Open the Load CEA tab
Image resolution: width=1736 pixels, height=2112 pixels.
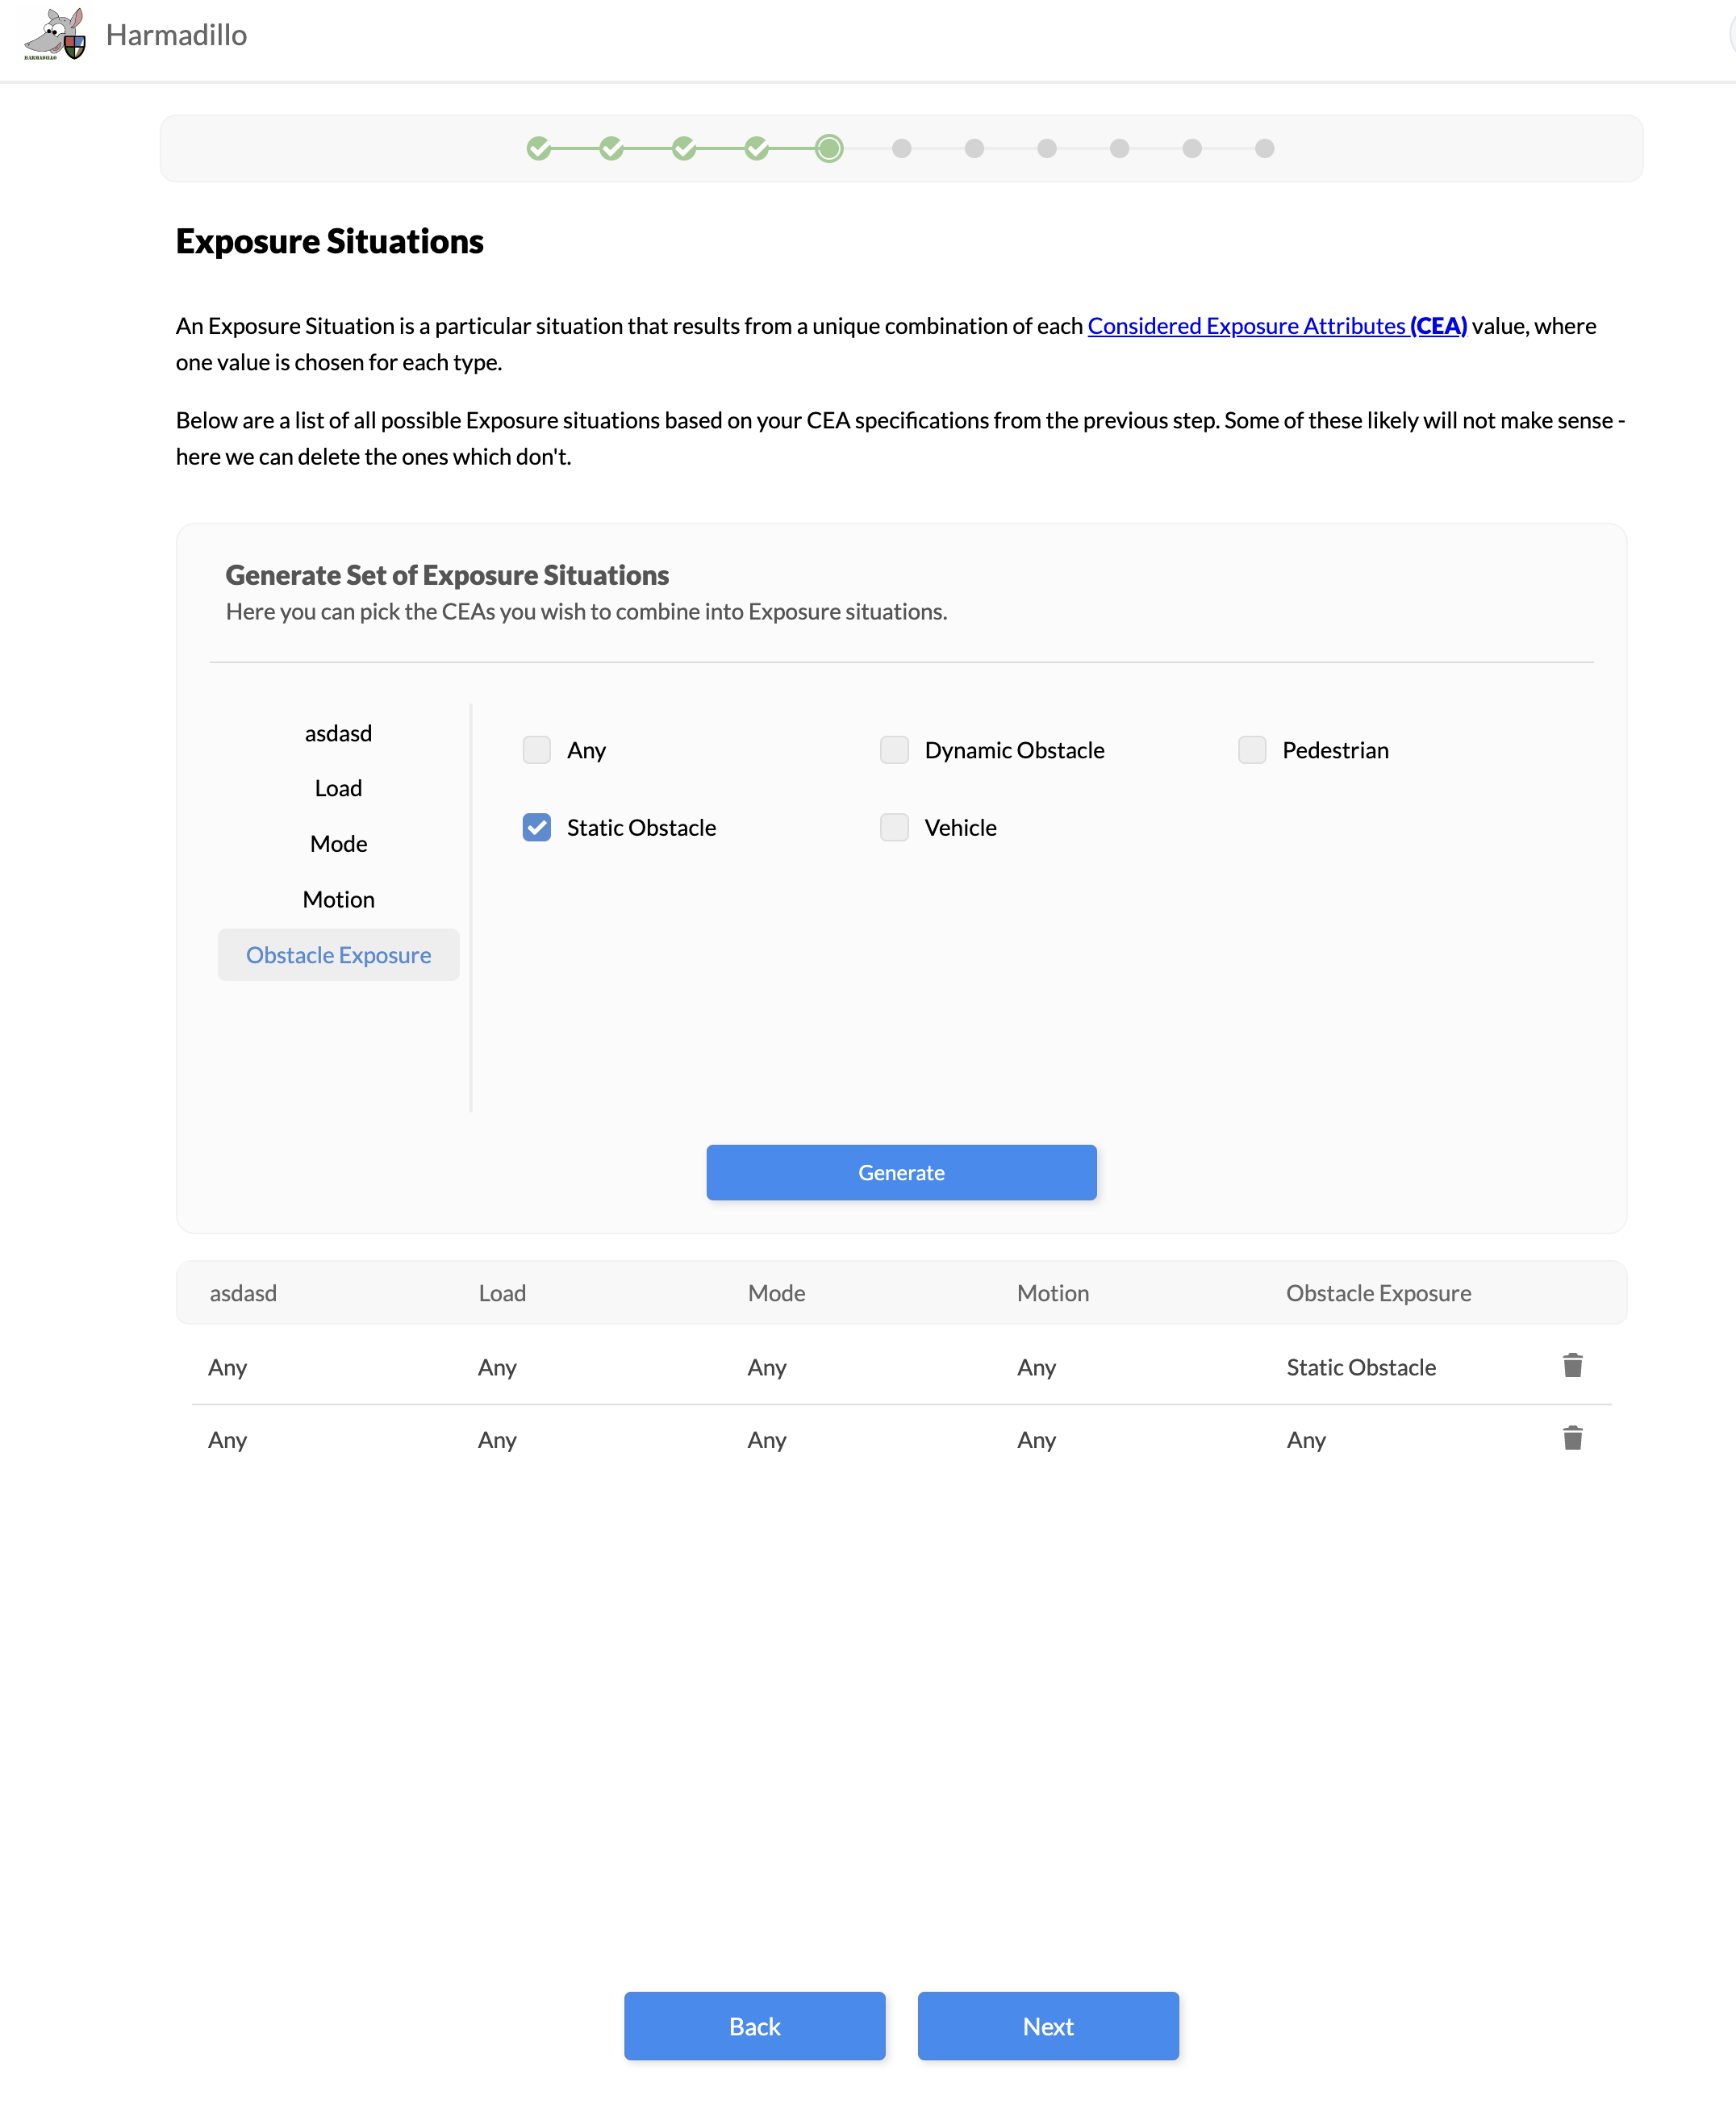coord(338,788)
